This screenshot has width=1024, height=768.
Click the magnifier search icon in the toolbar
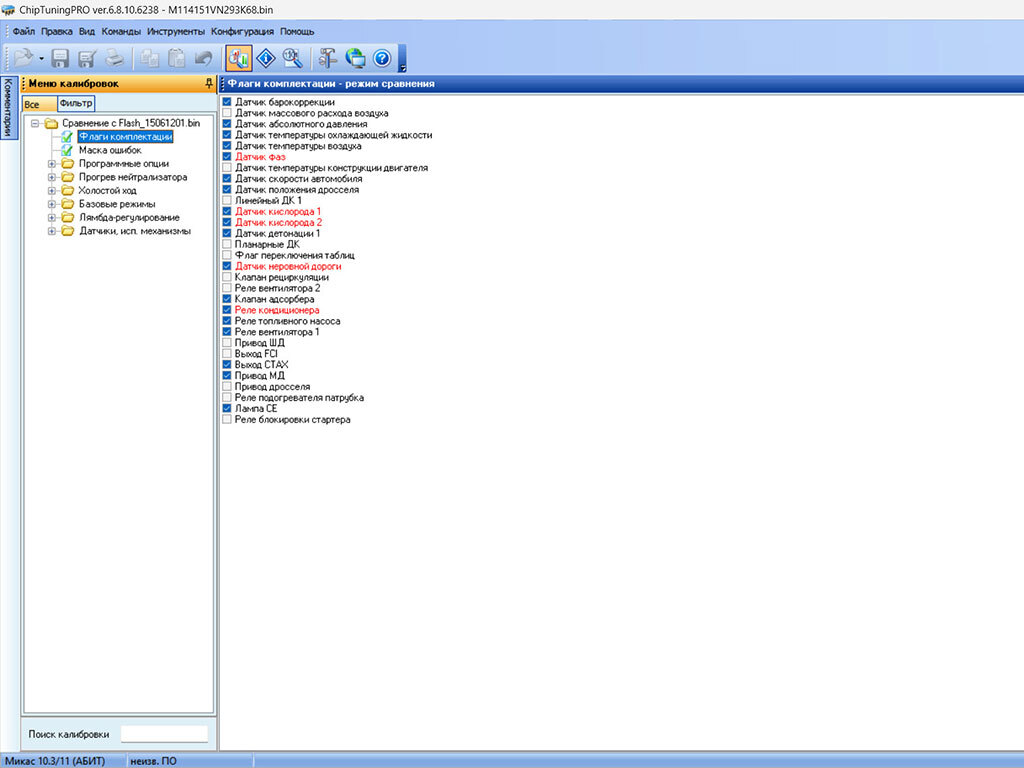292,58
